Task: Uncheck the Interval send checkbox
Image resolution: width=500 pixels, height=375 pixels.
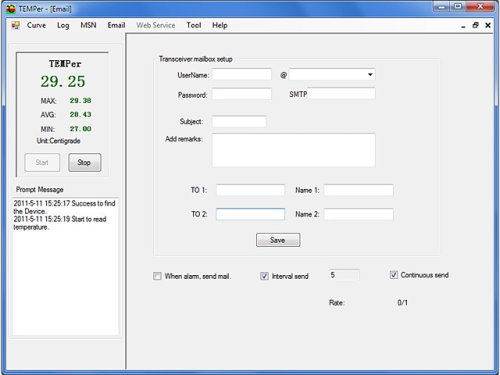Action: tap(264, 276)
